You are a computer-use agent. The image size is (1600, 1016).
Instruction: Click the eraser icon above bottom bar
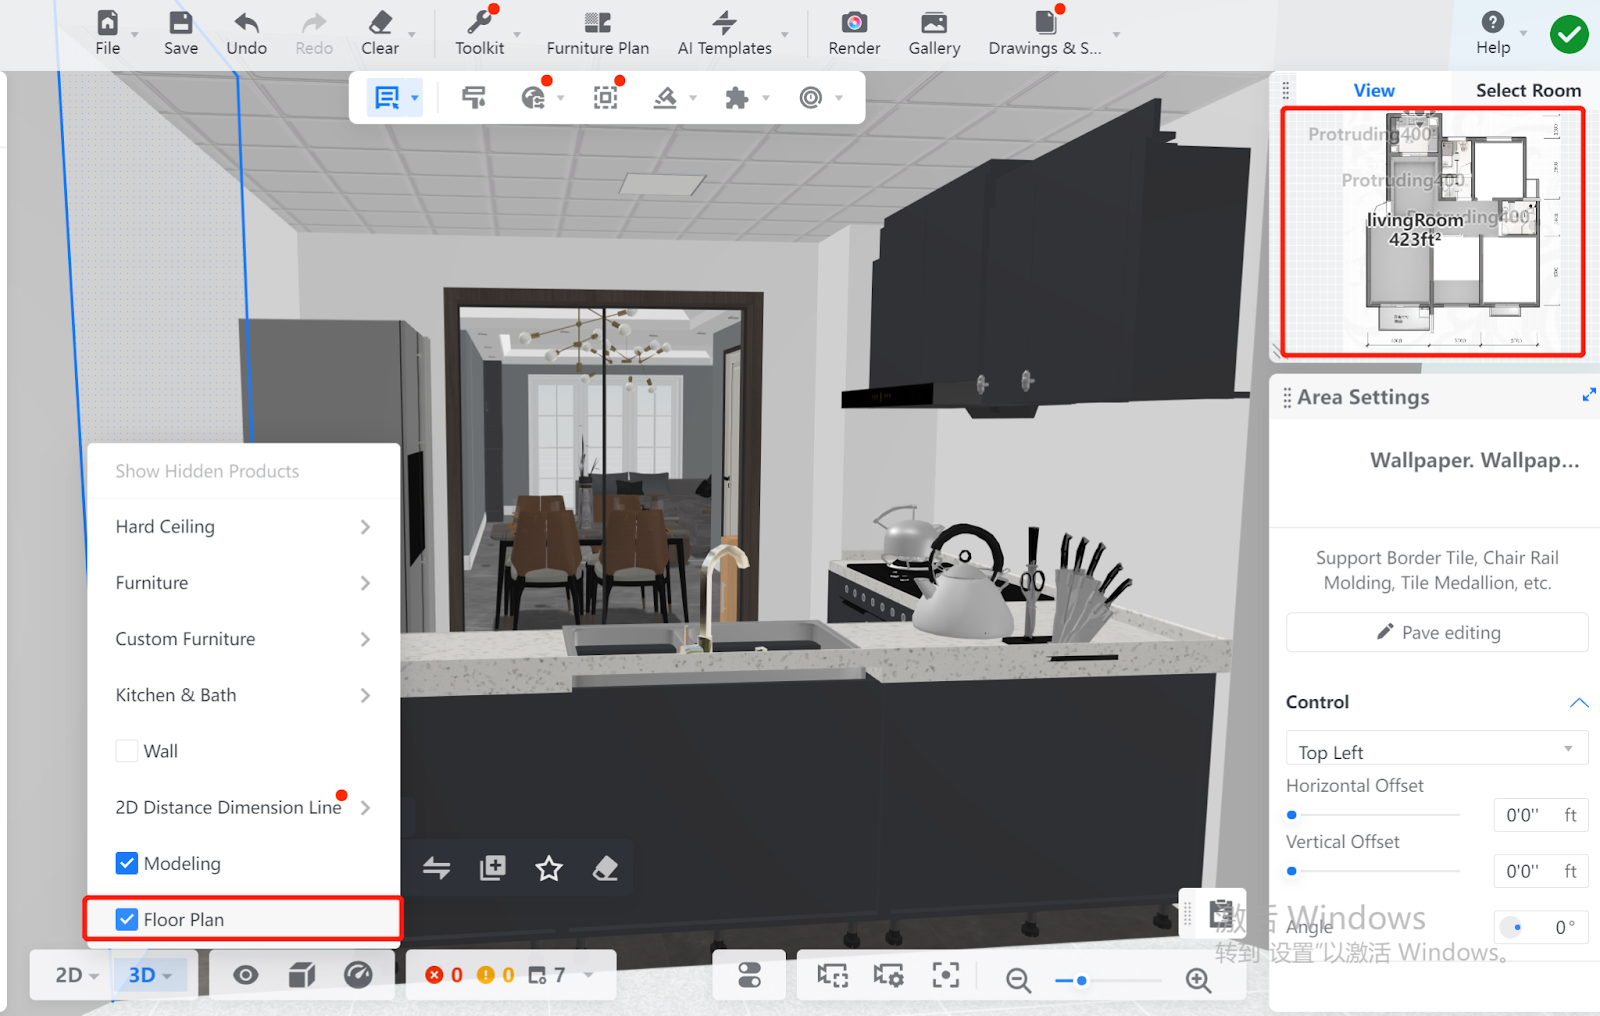[605, 868]
